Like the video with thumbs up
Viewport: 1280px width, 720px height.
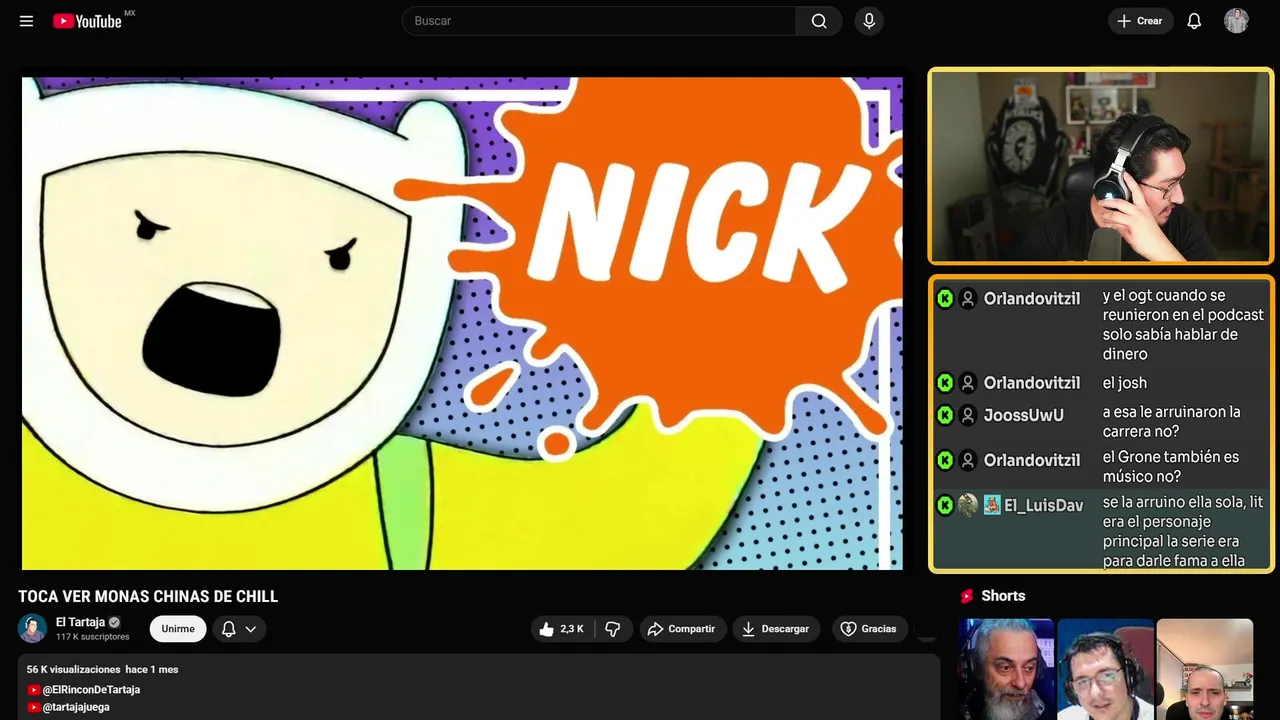coord(561,629)
